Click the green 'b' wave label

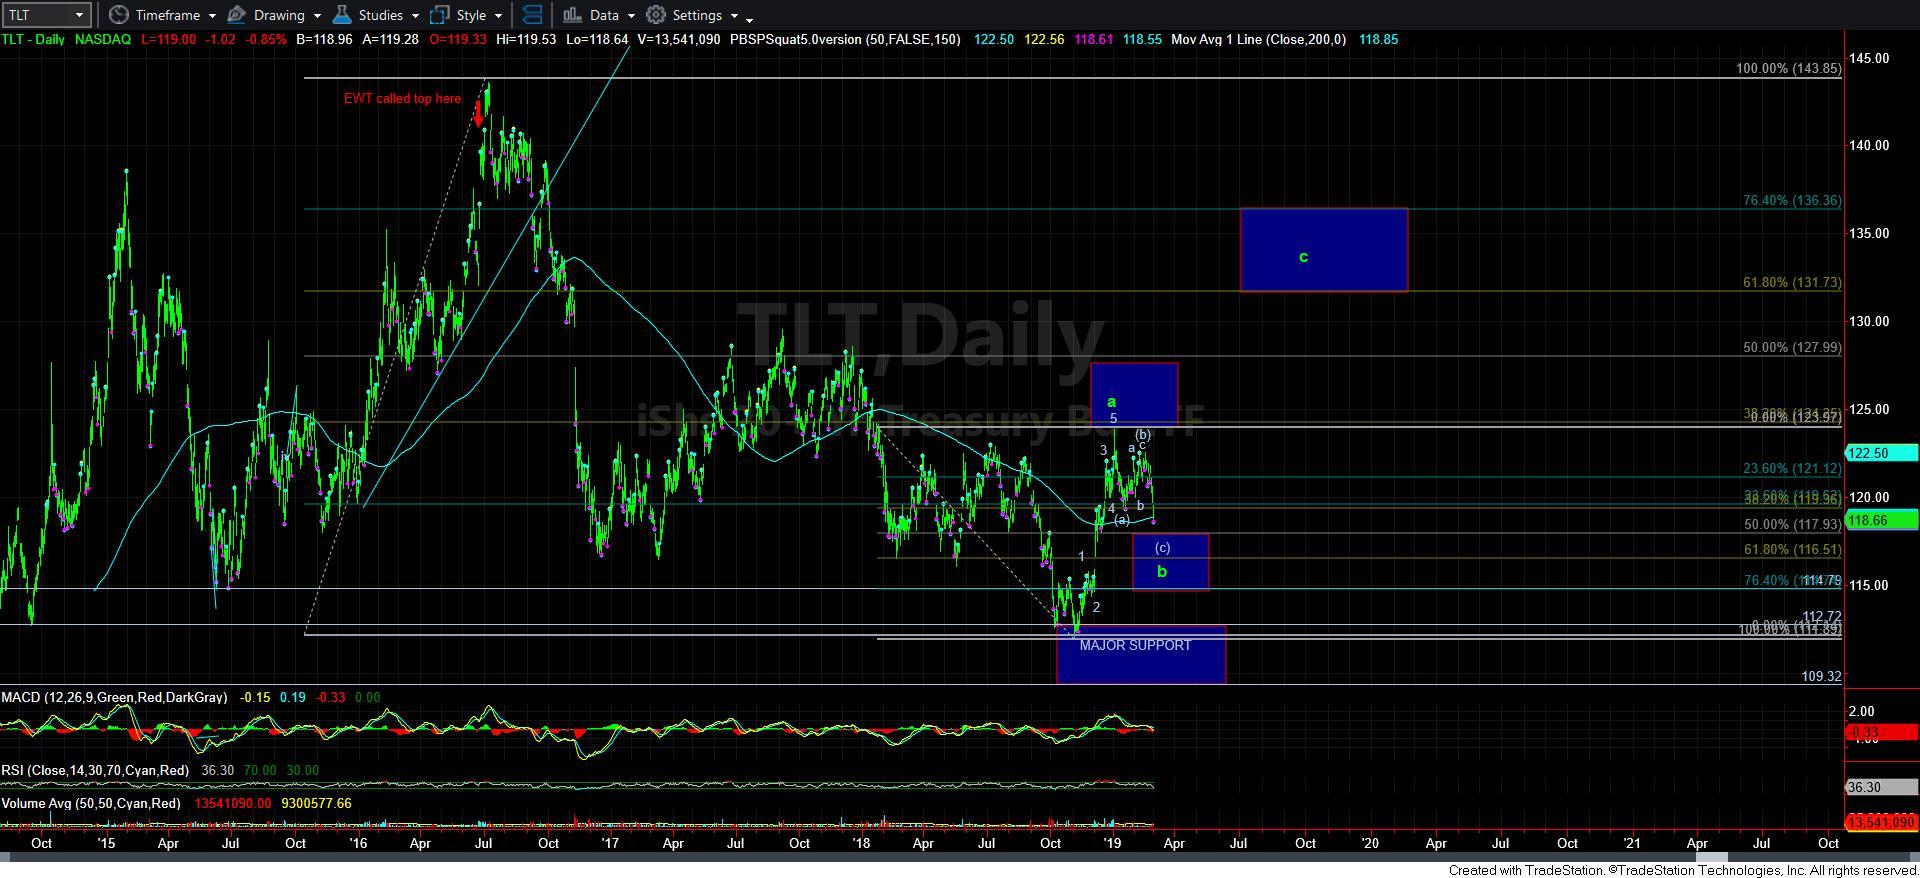1162,572
